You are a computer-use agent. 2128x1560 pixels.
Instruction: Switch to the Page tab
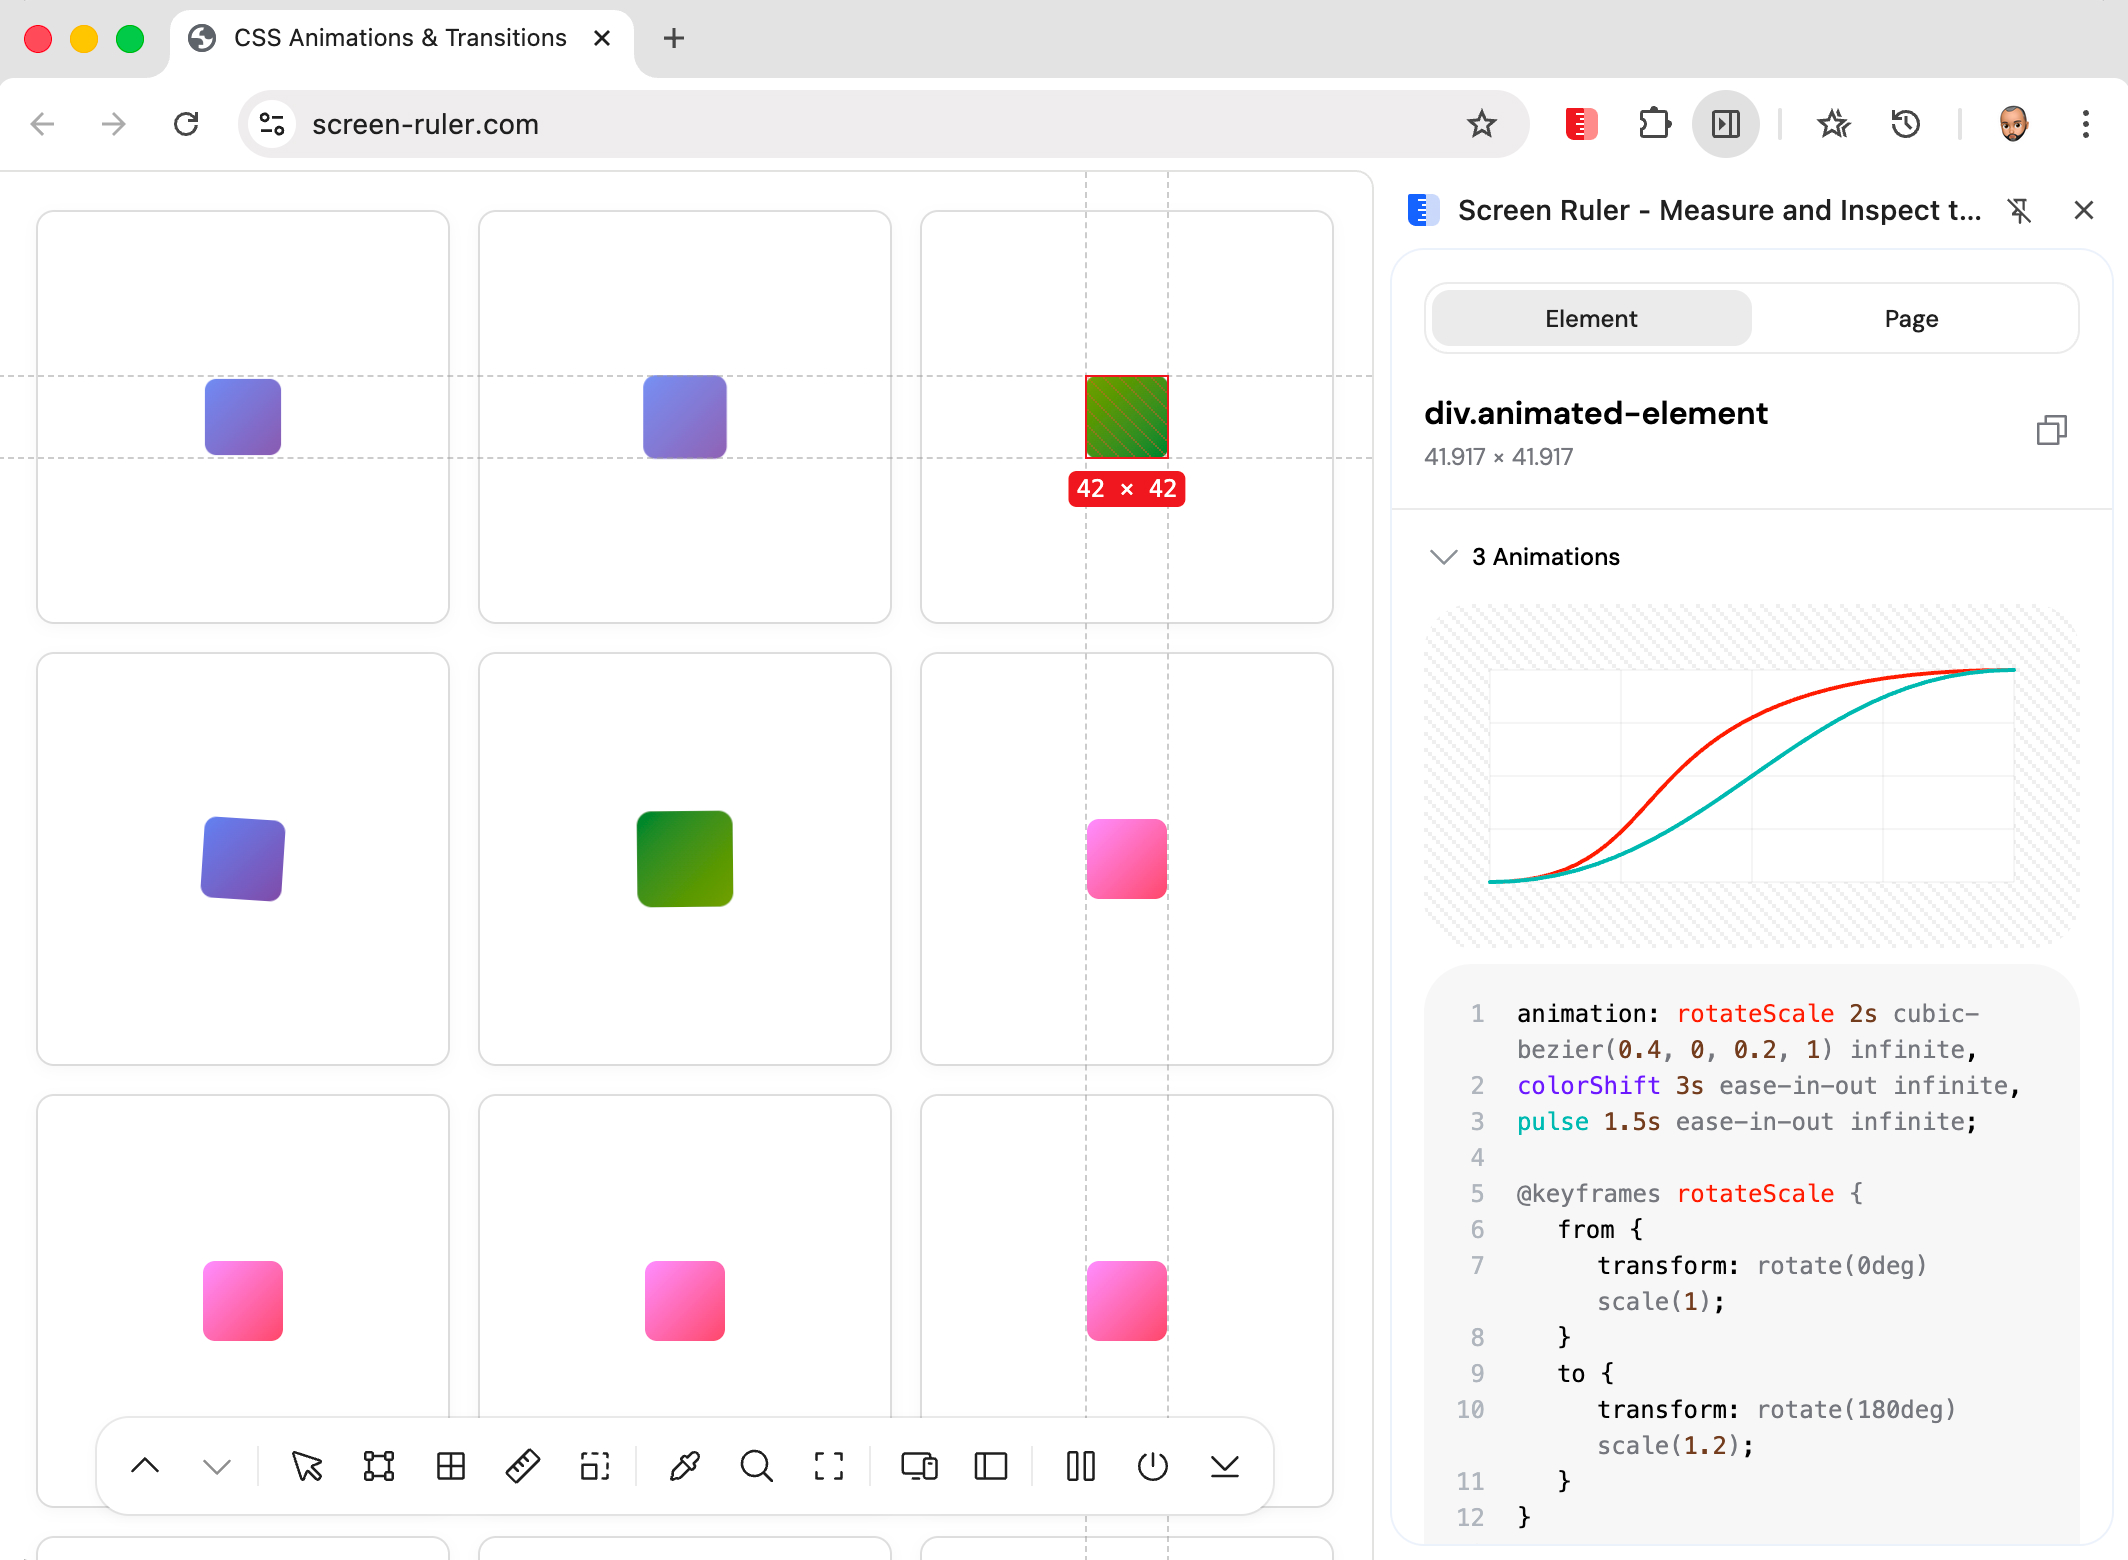[x=1911, y=319]
